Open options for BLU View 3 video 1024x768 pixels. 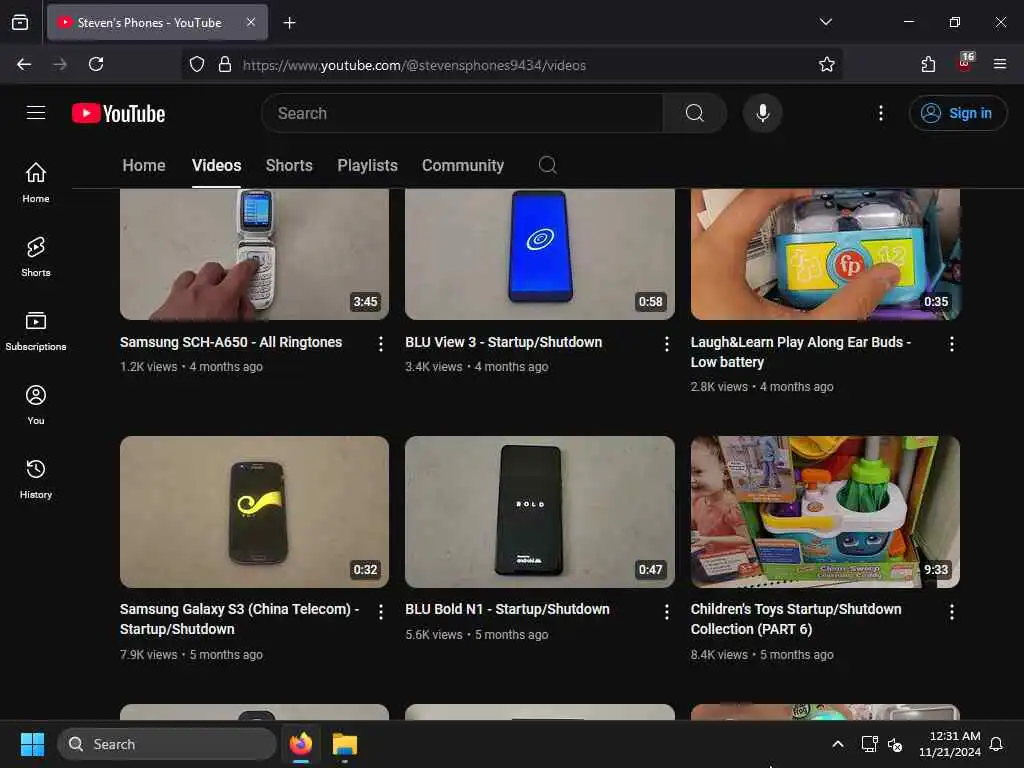[666, 344]
